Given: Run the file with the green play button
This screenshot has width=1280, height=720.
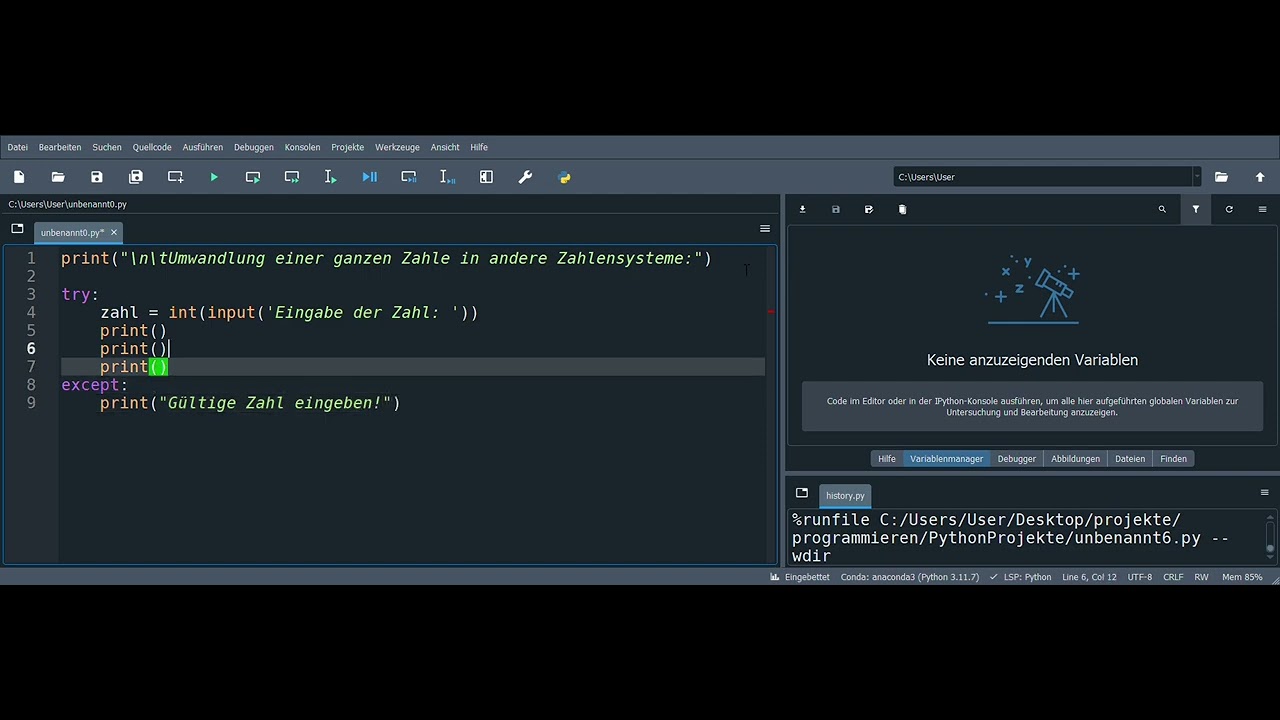Looking at the screenshot, I should click(x=214, y=177).
